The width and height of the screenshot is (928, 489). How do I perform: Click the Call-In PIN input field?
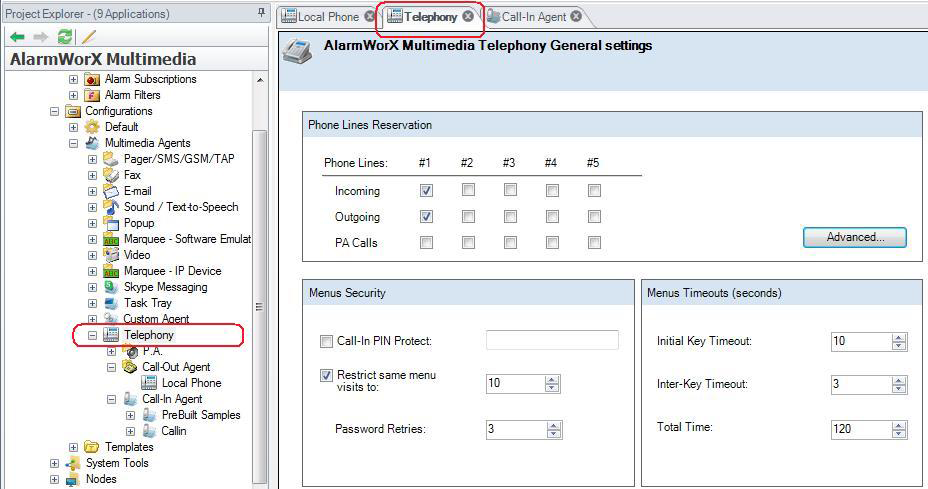pyautogui.click(x=552, y=341)
